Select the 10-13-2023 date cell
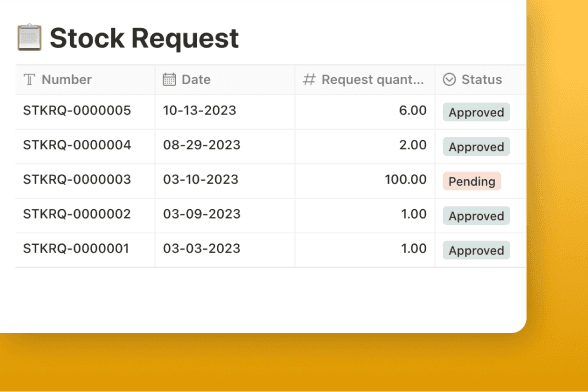Viewport: 588px width, 392px height. (225, 111)
